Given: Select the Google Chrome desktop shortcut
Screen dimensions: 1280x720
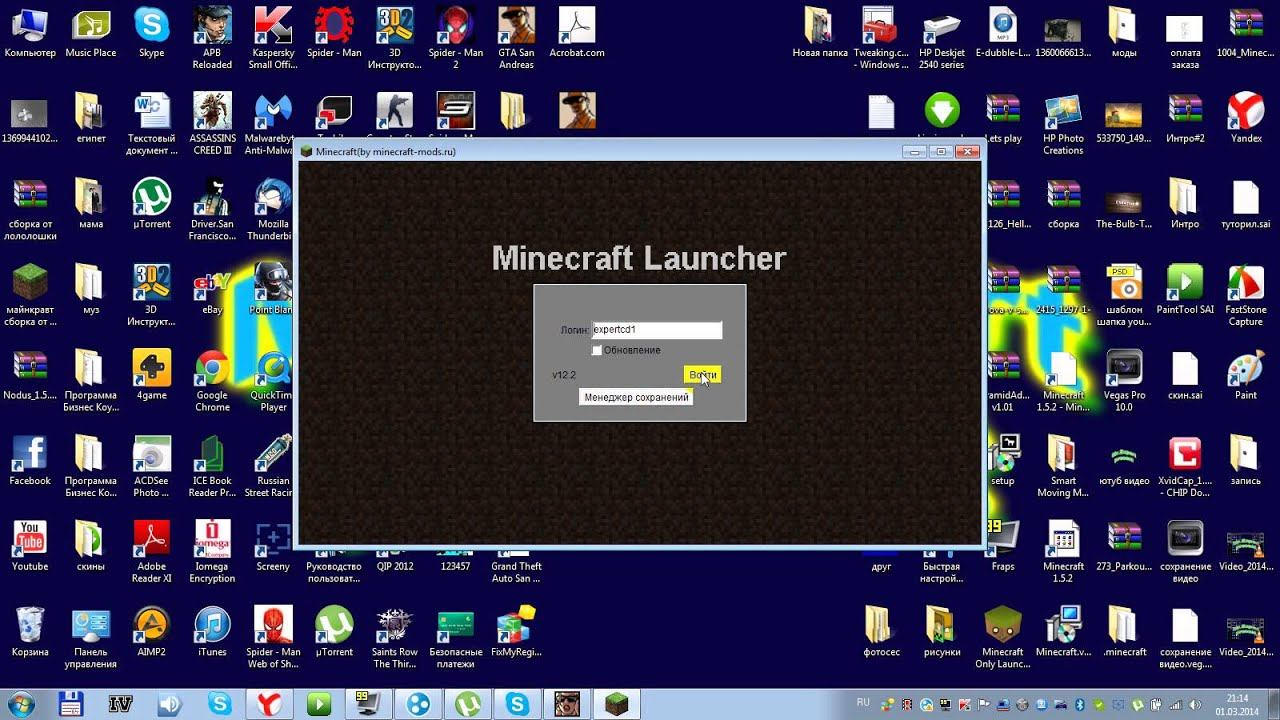Looking at the screenshot, I should [x=212, y=381].
